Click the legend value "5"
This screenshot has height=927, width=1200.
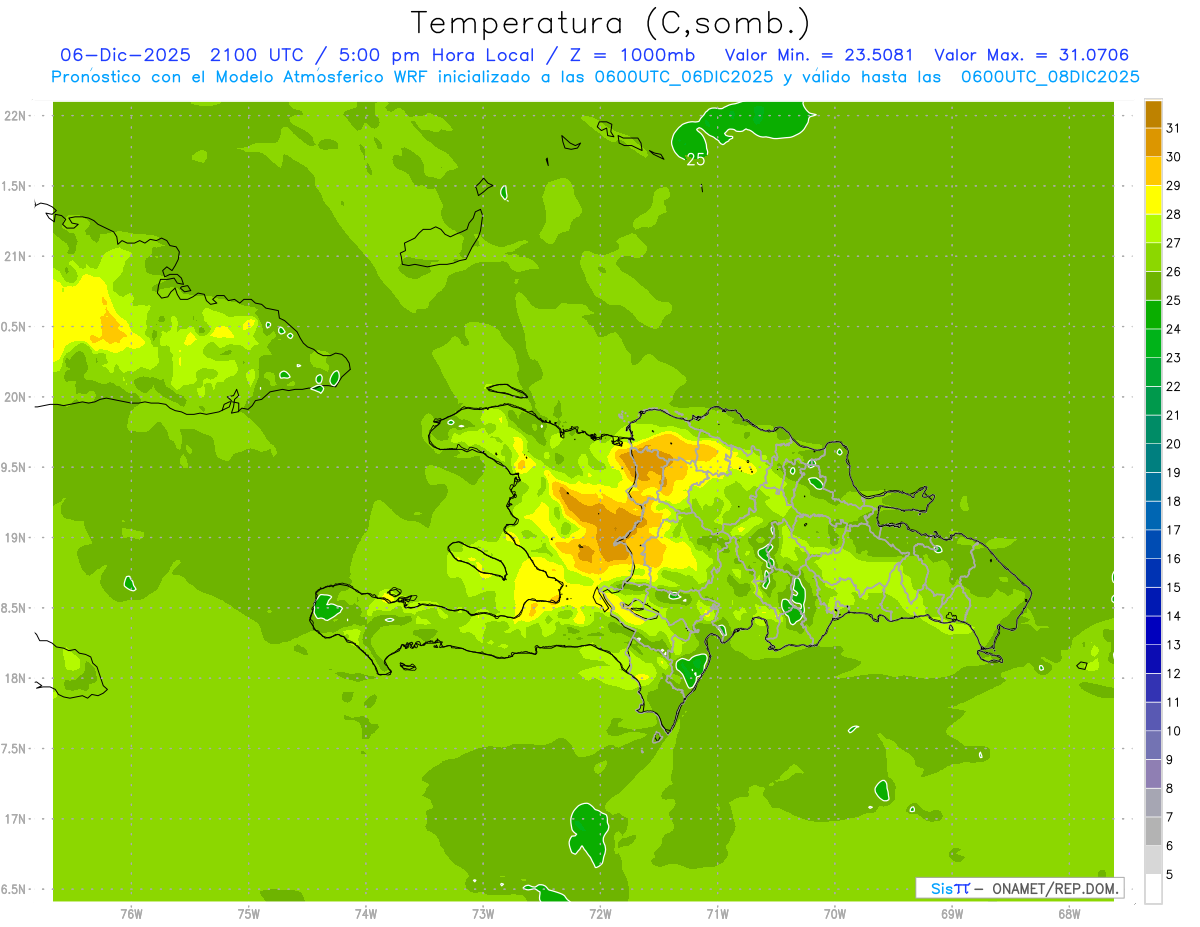coord(1170,875)
